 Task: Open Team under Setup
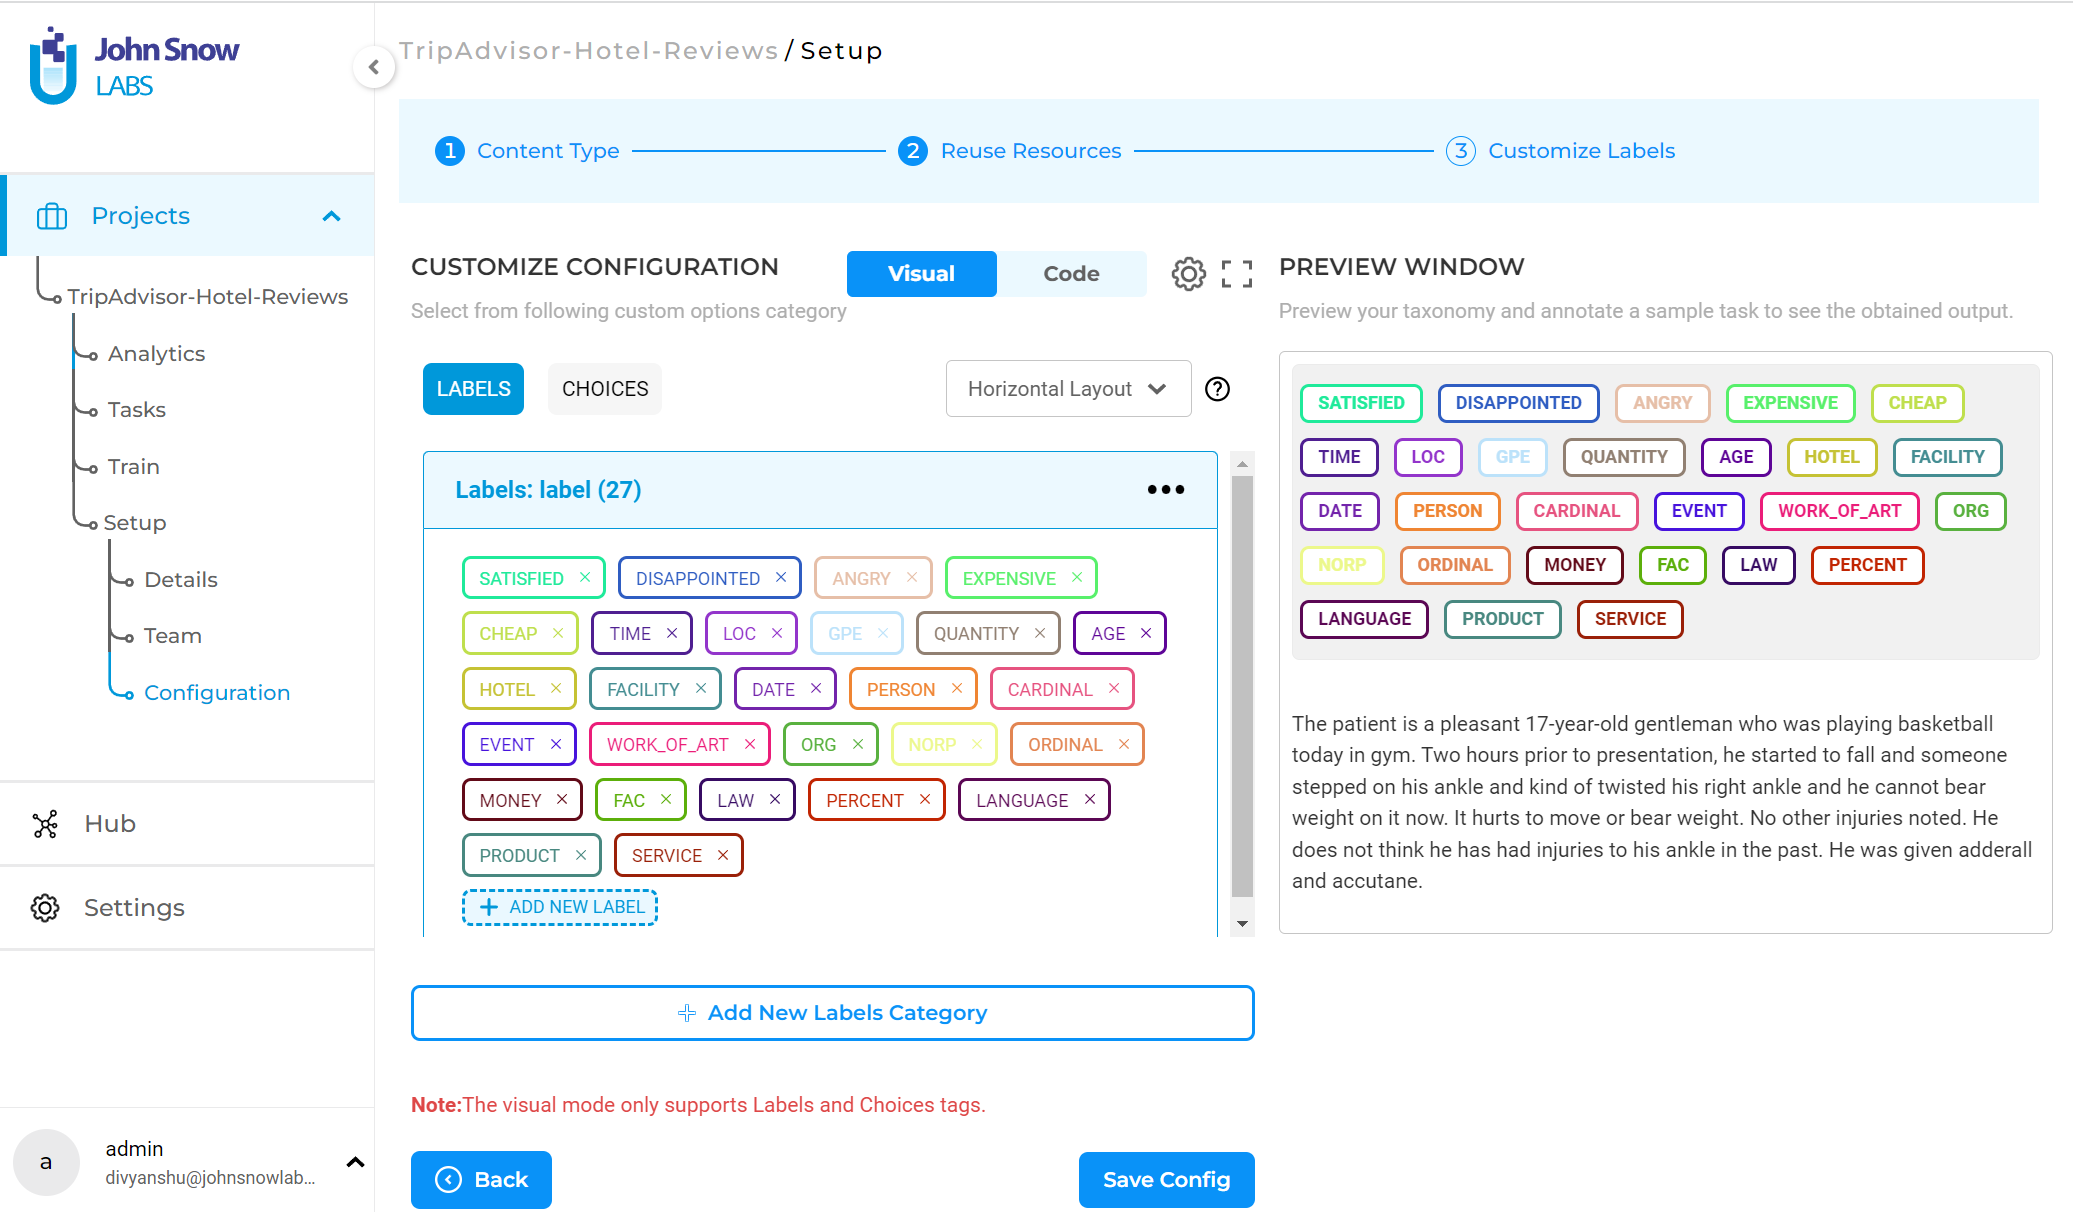click(x=173, y=636)
